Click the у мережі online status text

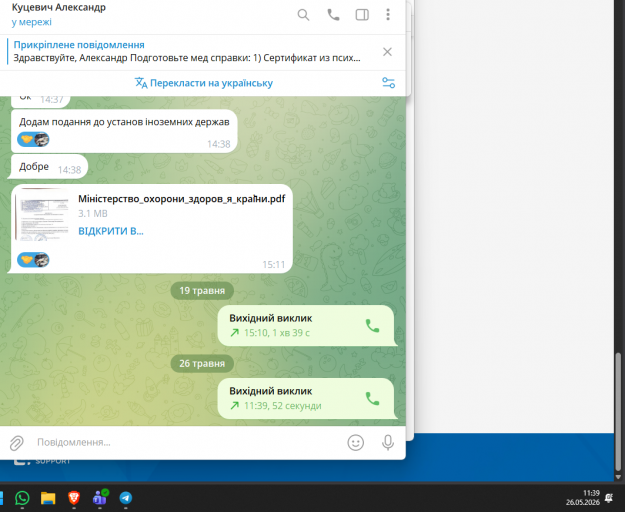point(31,22)
